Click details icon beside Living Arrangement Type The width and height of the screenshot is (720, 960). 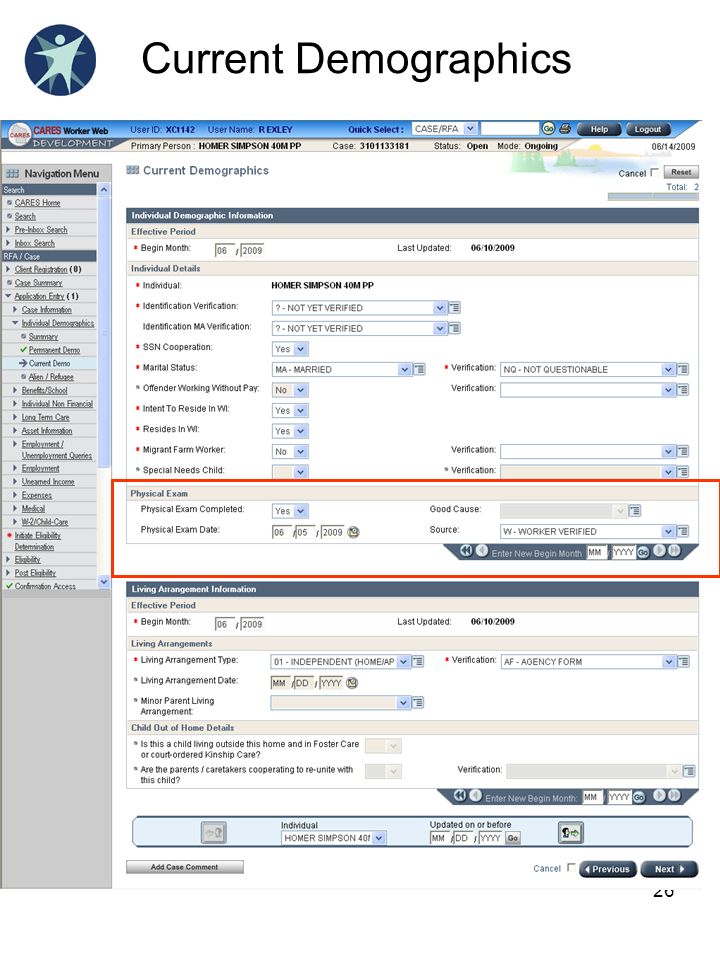coord(418,661)
